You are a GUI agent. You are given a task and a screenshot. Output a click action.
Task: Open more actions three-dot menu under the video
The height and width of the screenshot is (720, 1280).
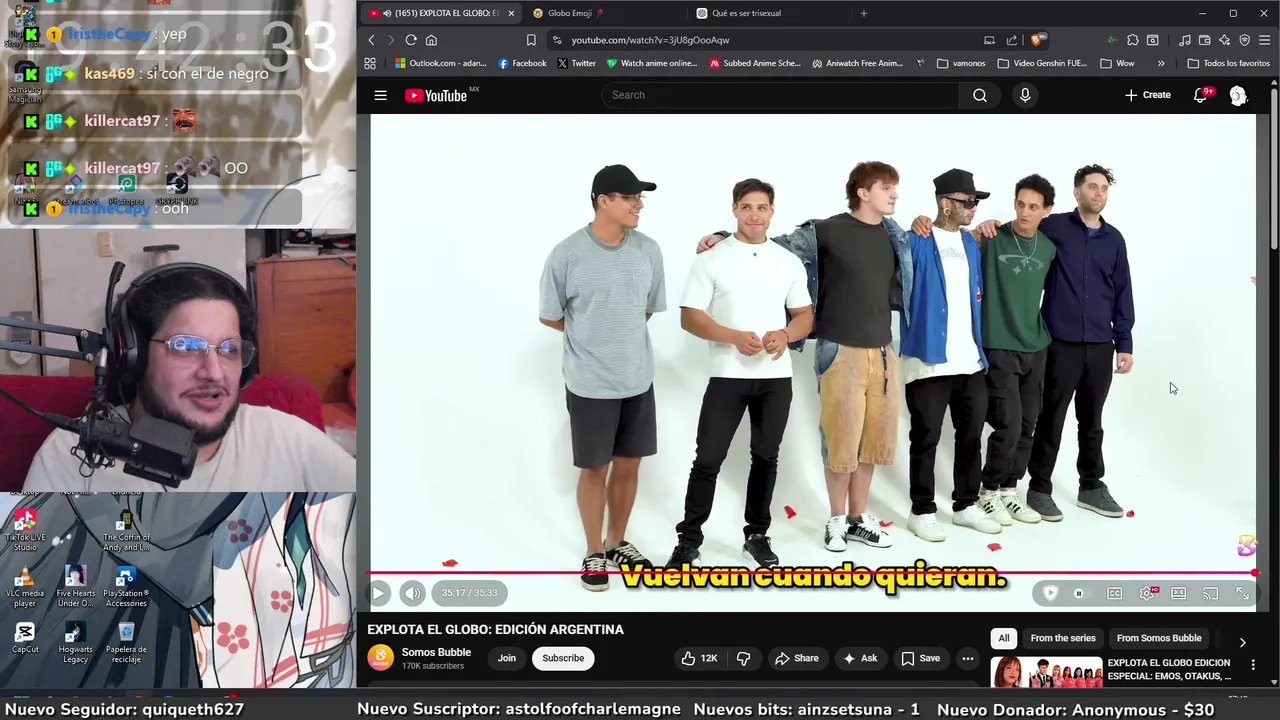[967, 658]
